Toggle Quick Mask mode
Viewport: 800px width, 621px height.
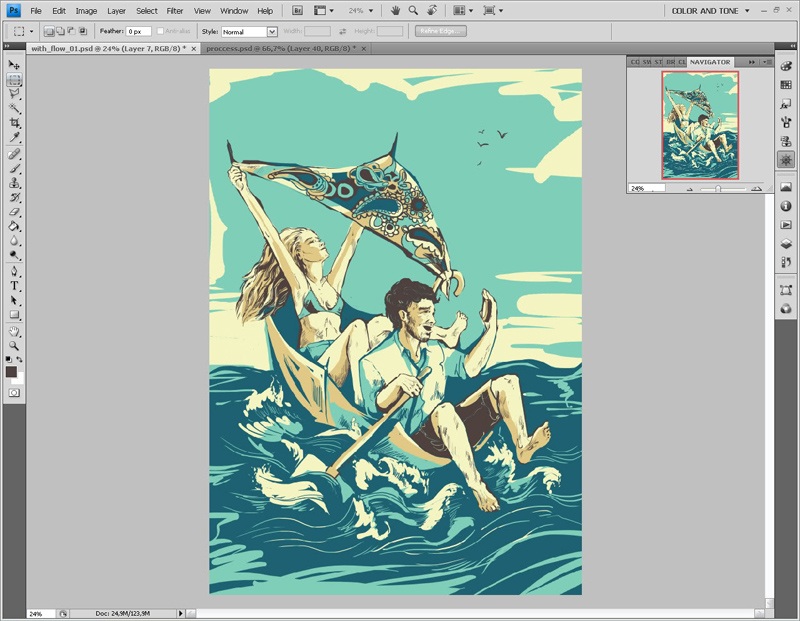pyautogui.click(x=14, y=393)
